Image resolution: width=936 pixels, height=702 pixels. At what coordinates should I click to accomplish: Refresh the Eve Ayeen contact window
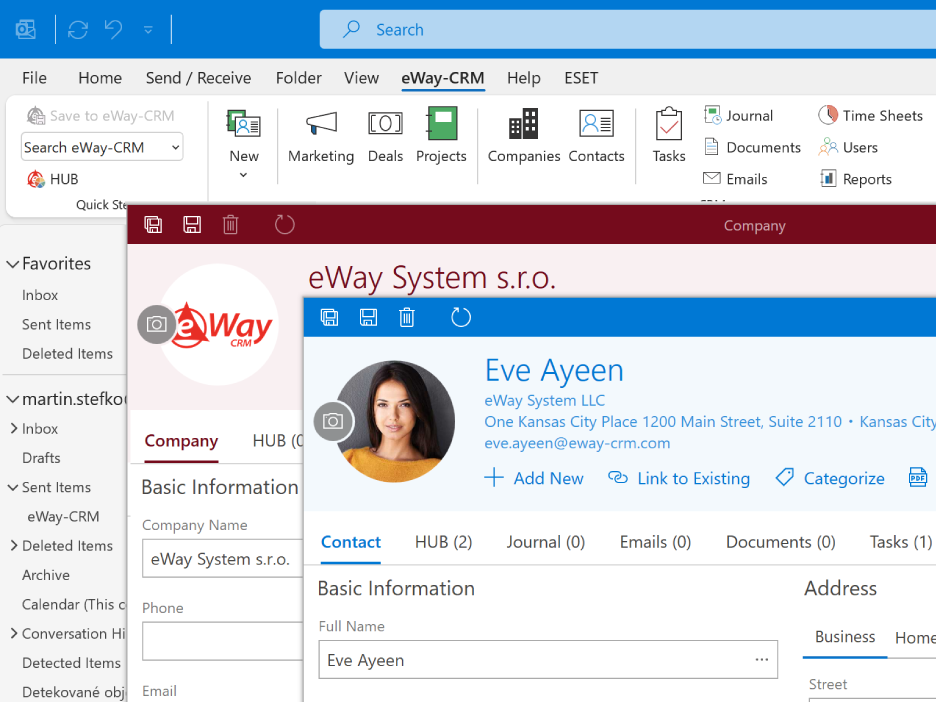coord(460,318)
